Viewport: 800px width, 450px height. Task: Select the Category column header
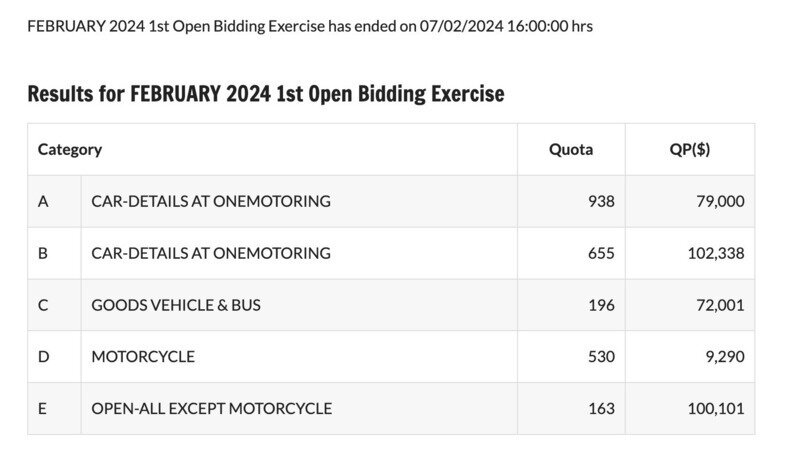point(70,150)
